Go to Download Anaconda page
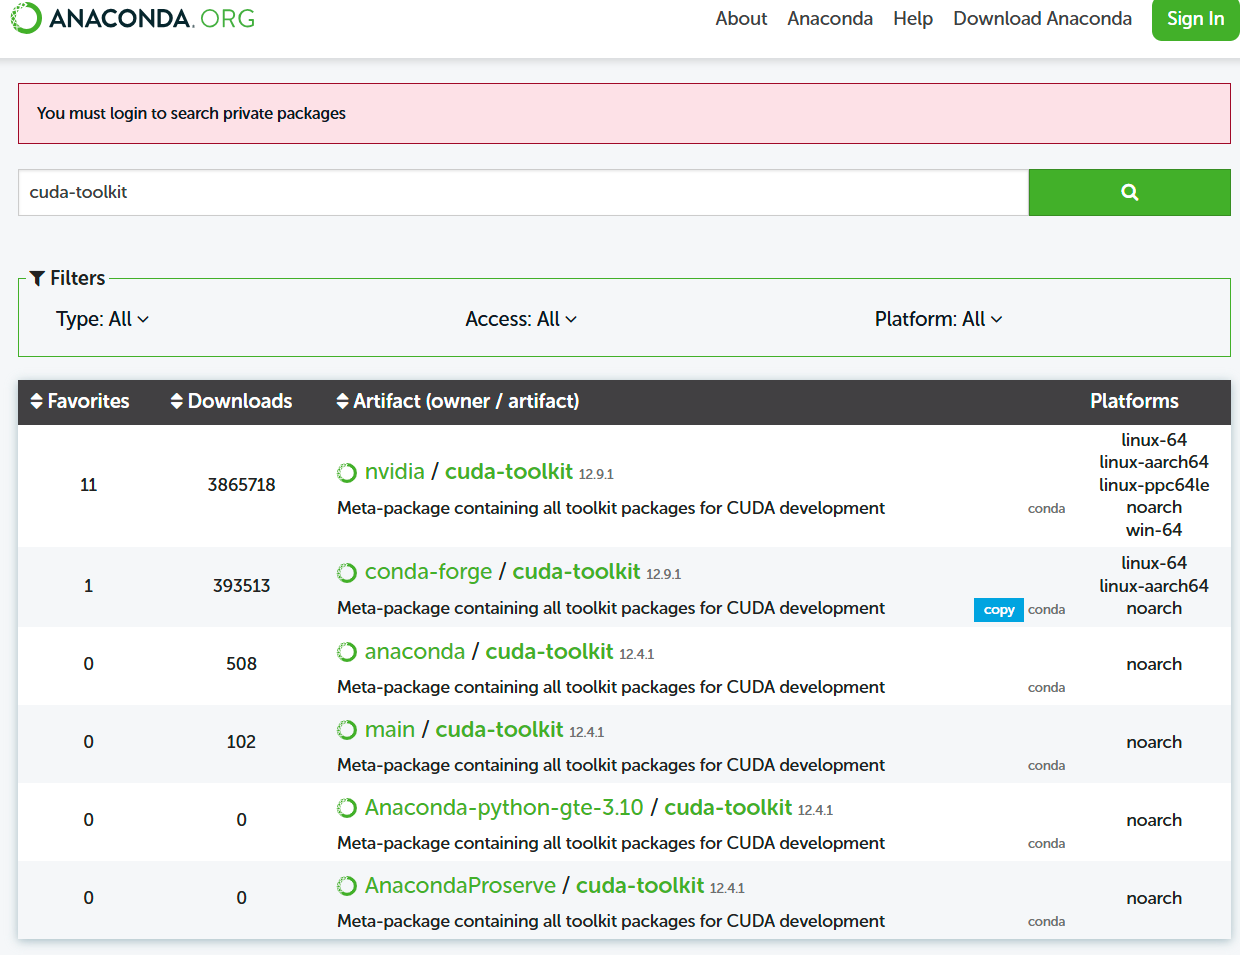The image size is (1240, 955). (1042, 19)
